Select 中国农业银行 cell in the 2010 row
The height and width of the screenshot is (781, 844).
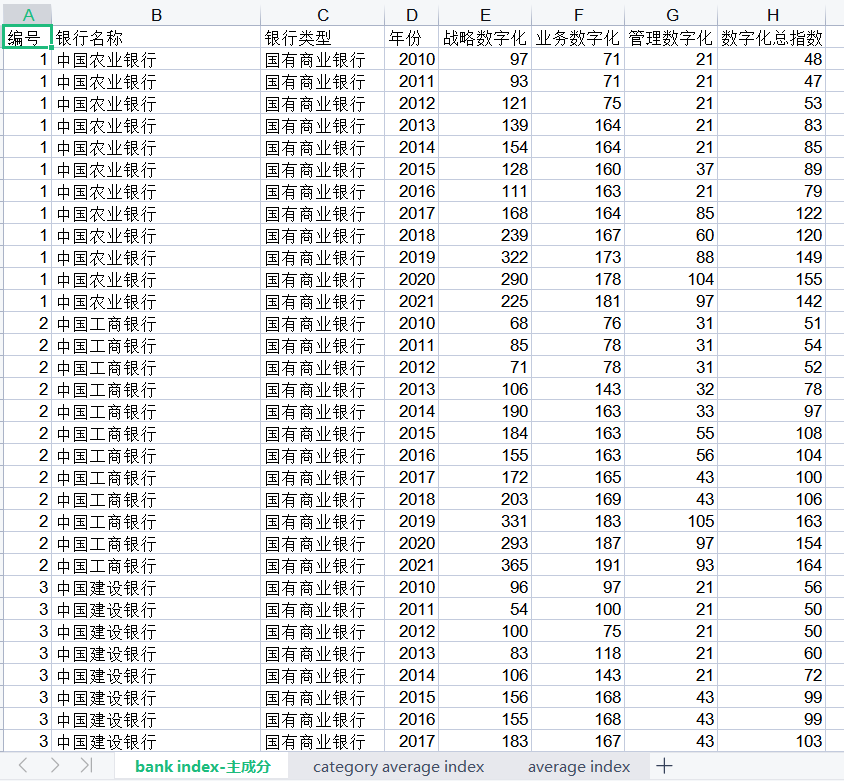pyautogui.click(x=156, y=59)
